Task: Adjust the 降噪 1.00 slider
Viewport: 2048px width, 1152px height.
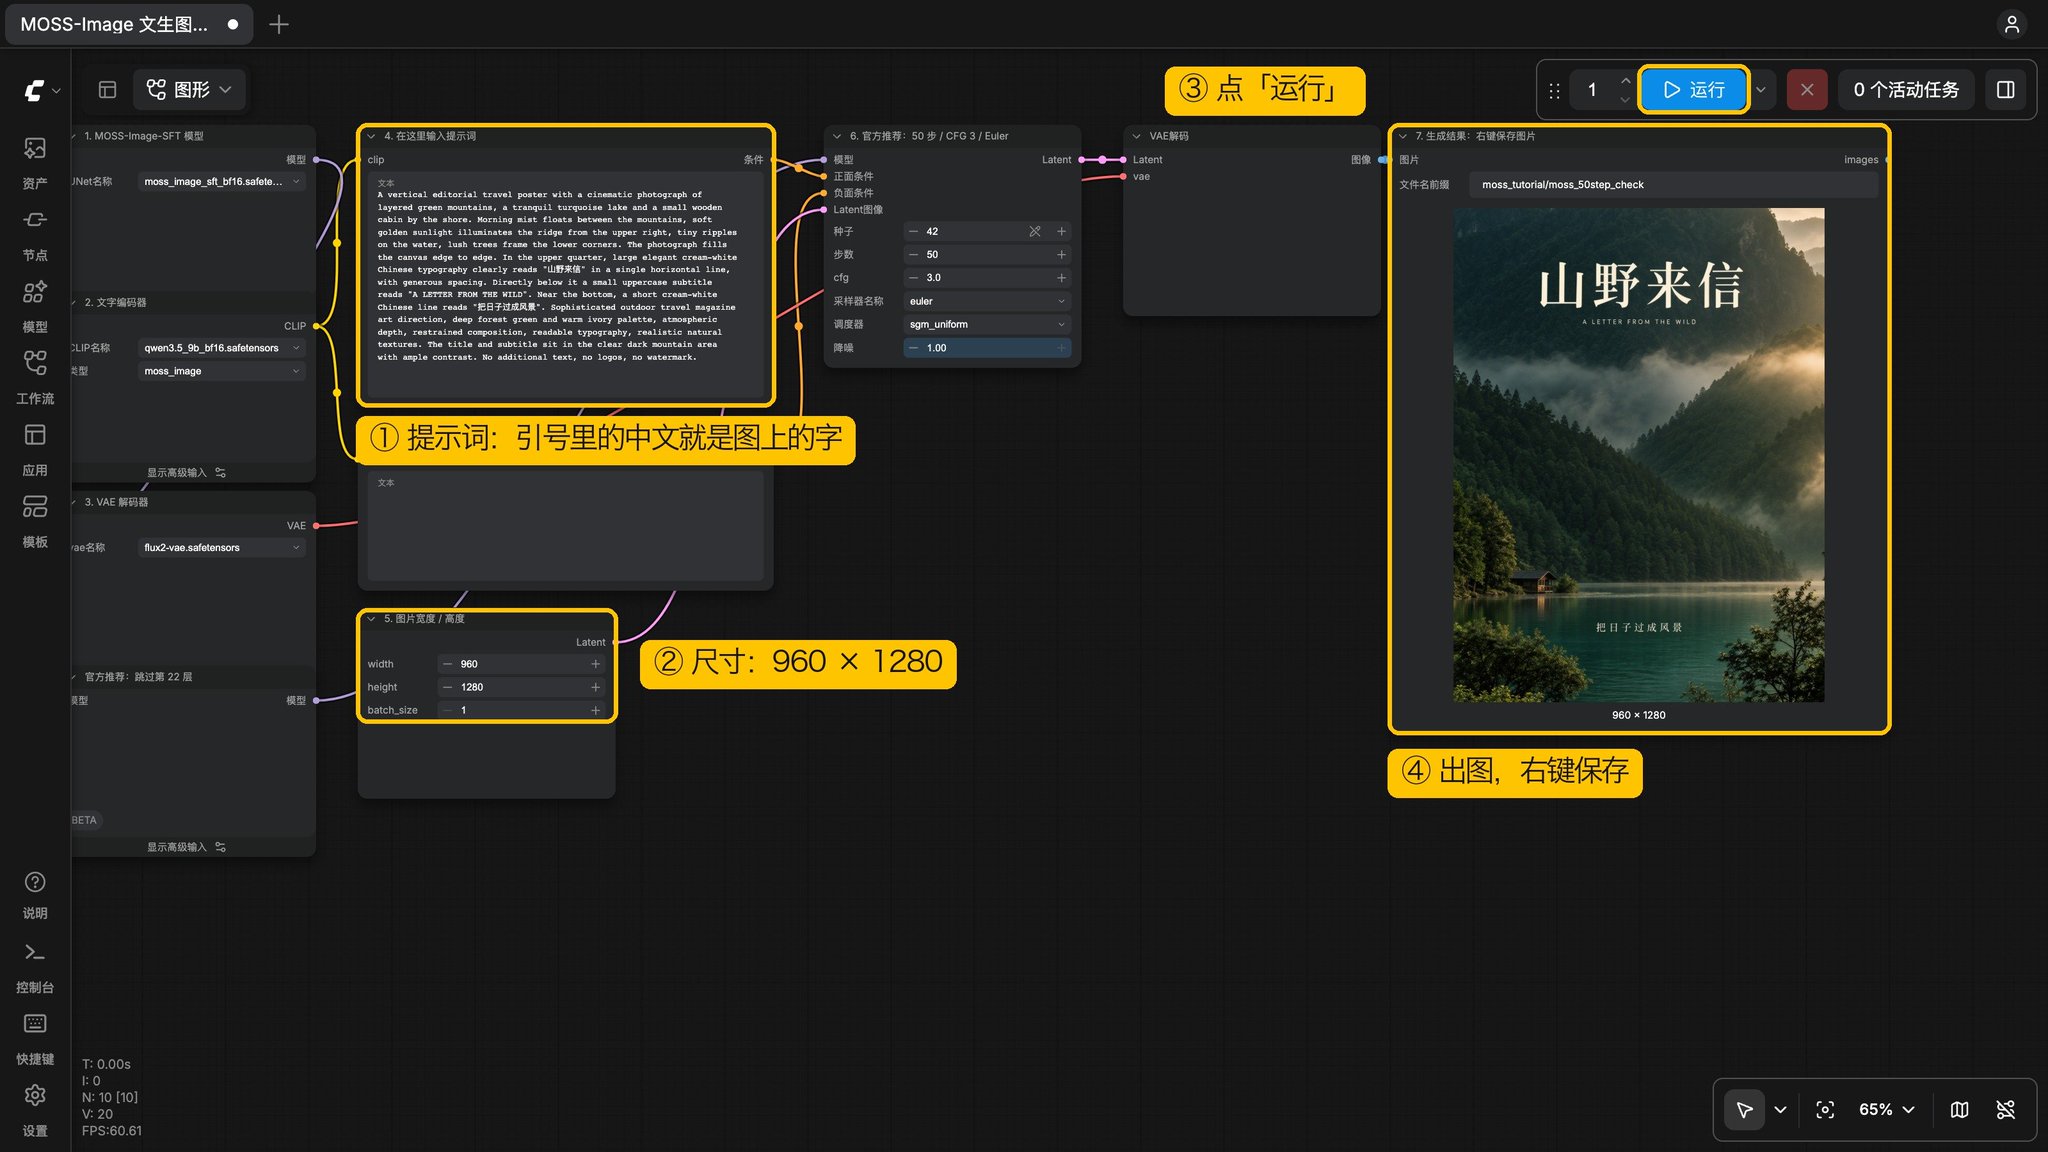Action: 987,348
